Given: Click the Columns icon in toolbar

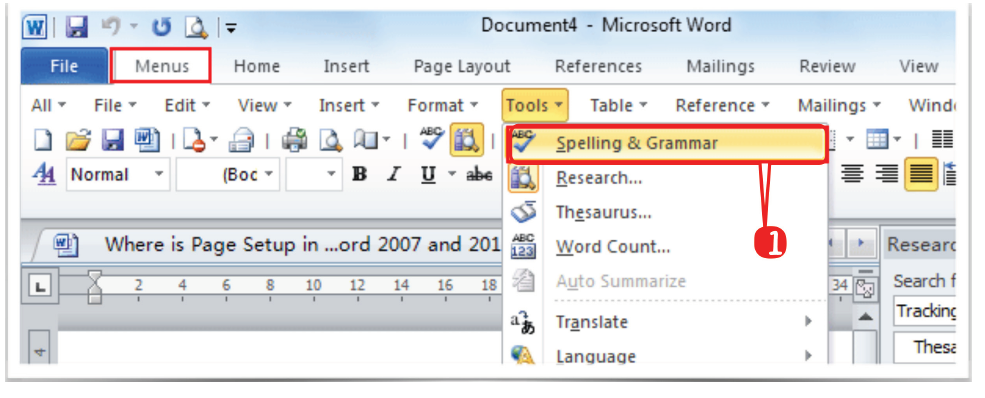Looking at the screenshot, I should coord(942,140).
